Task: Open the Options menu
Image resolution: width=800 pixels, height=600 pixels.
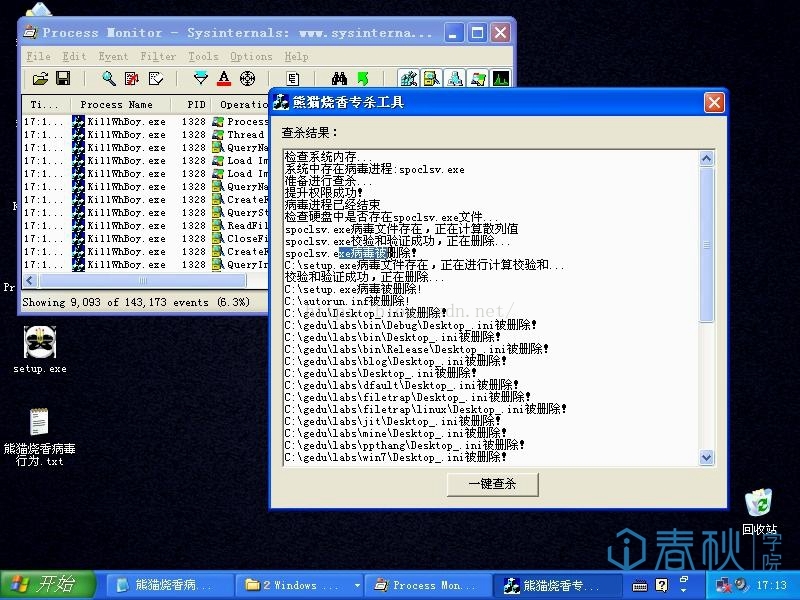Action: 251,56
